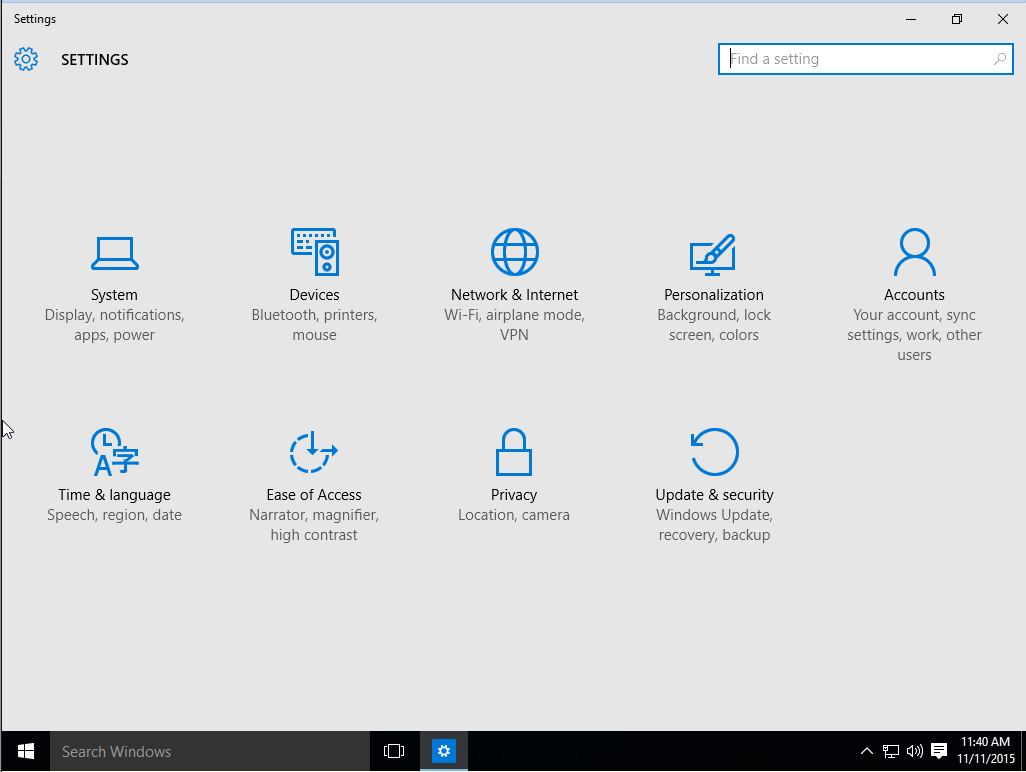Click "Narrator, magnifier, high contrast" description

click(314, 525)
